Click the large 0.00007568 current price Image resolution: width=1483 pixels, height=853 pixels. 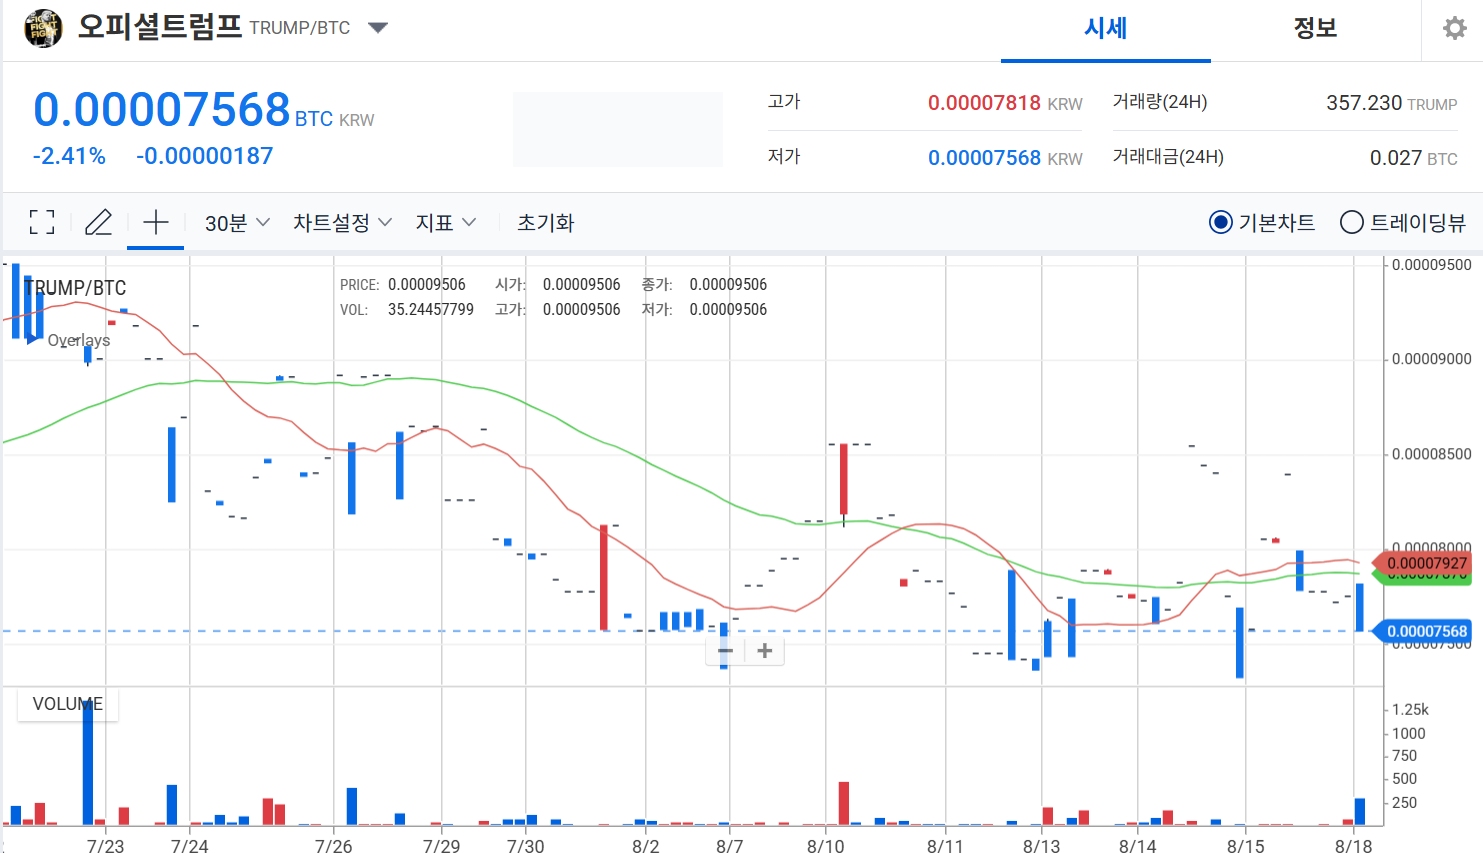(x=162, y=109)
